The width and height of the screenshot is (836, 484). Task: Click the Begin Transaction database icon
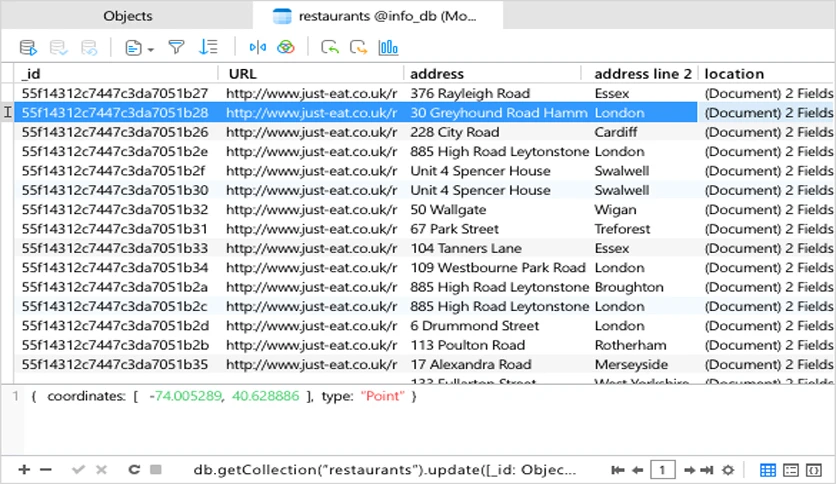tap(28, 48)
